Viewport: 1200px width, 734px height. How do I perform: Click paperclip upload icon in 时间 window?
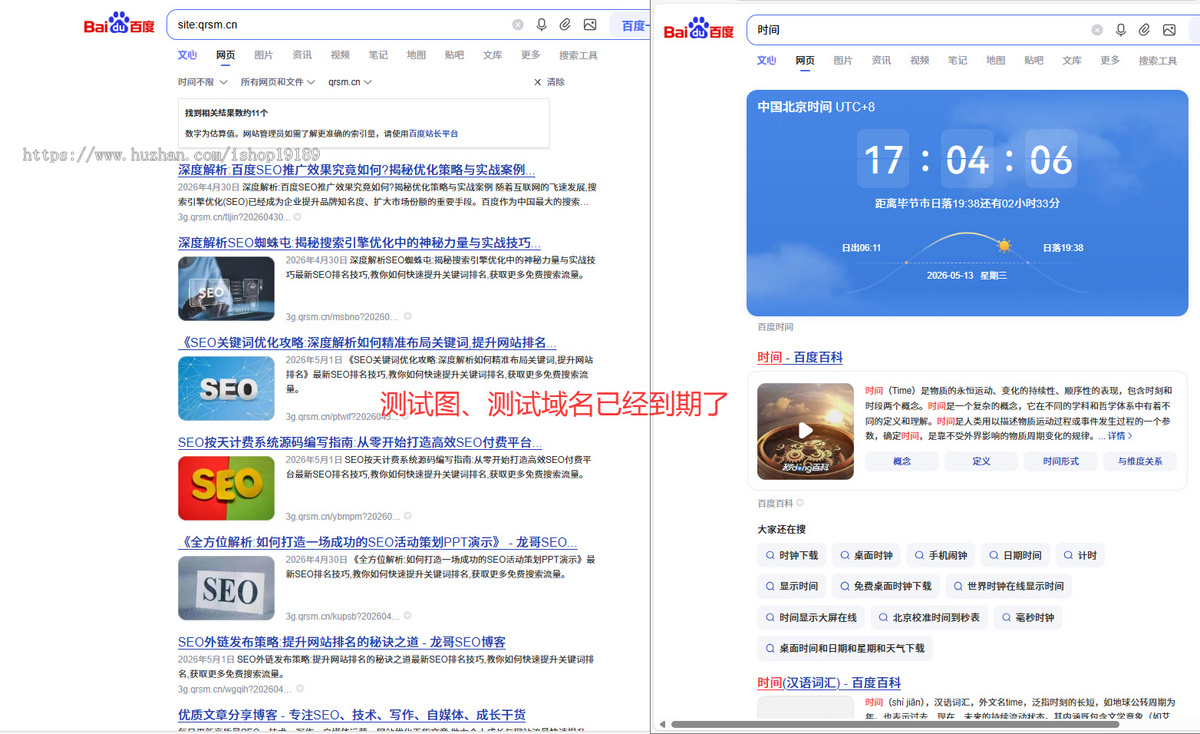click(x=1145, y=30)
